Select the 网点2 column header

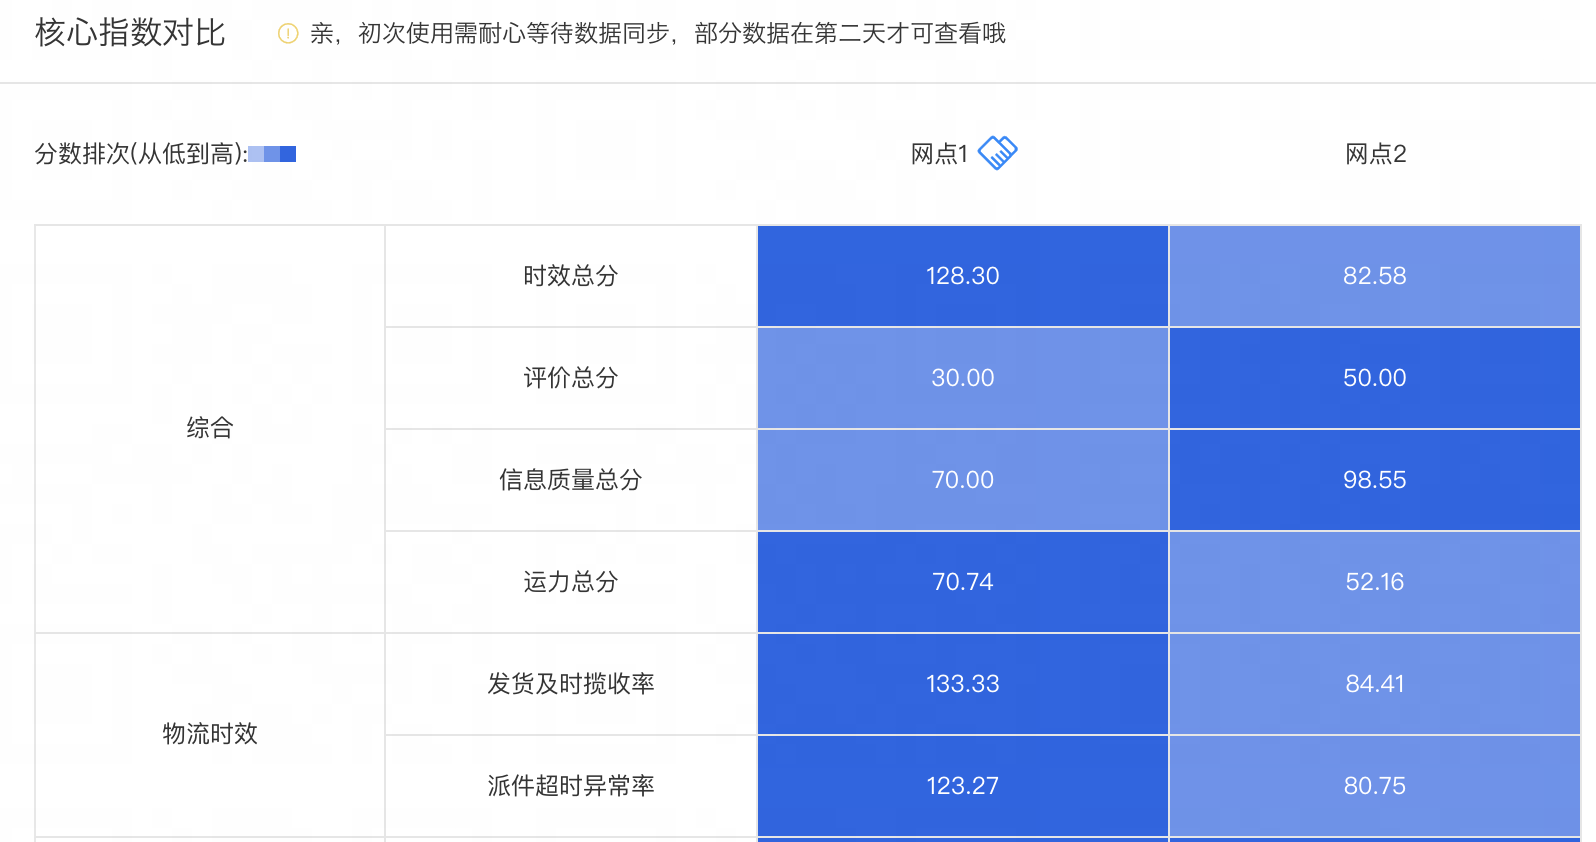[x=1375, y=154]
